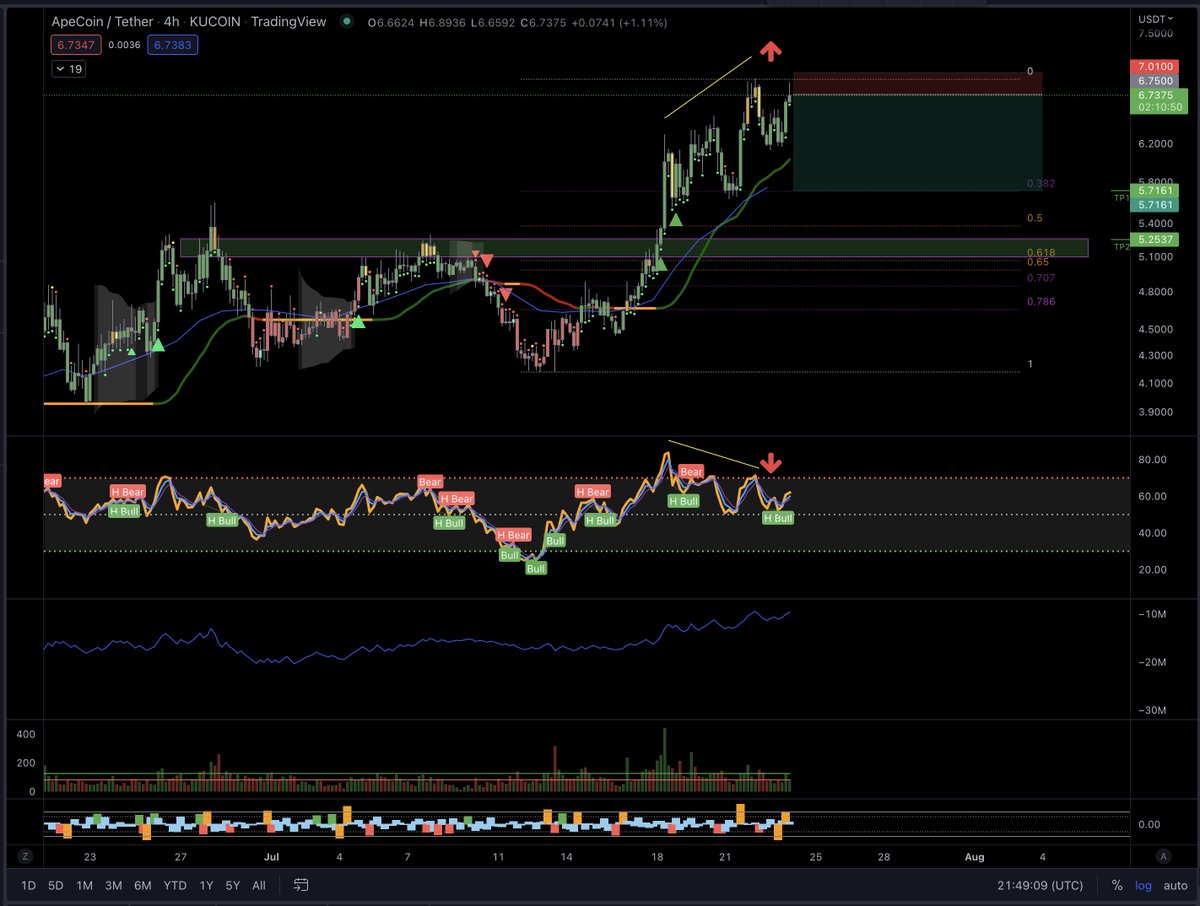The width and height of the screenshot is (1200, 906).
Task: Select the 6M time range
Action: [x=143, y=885]
